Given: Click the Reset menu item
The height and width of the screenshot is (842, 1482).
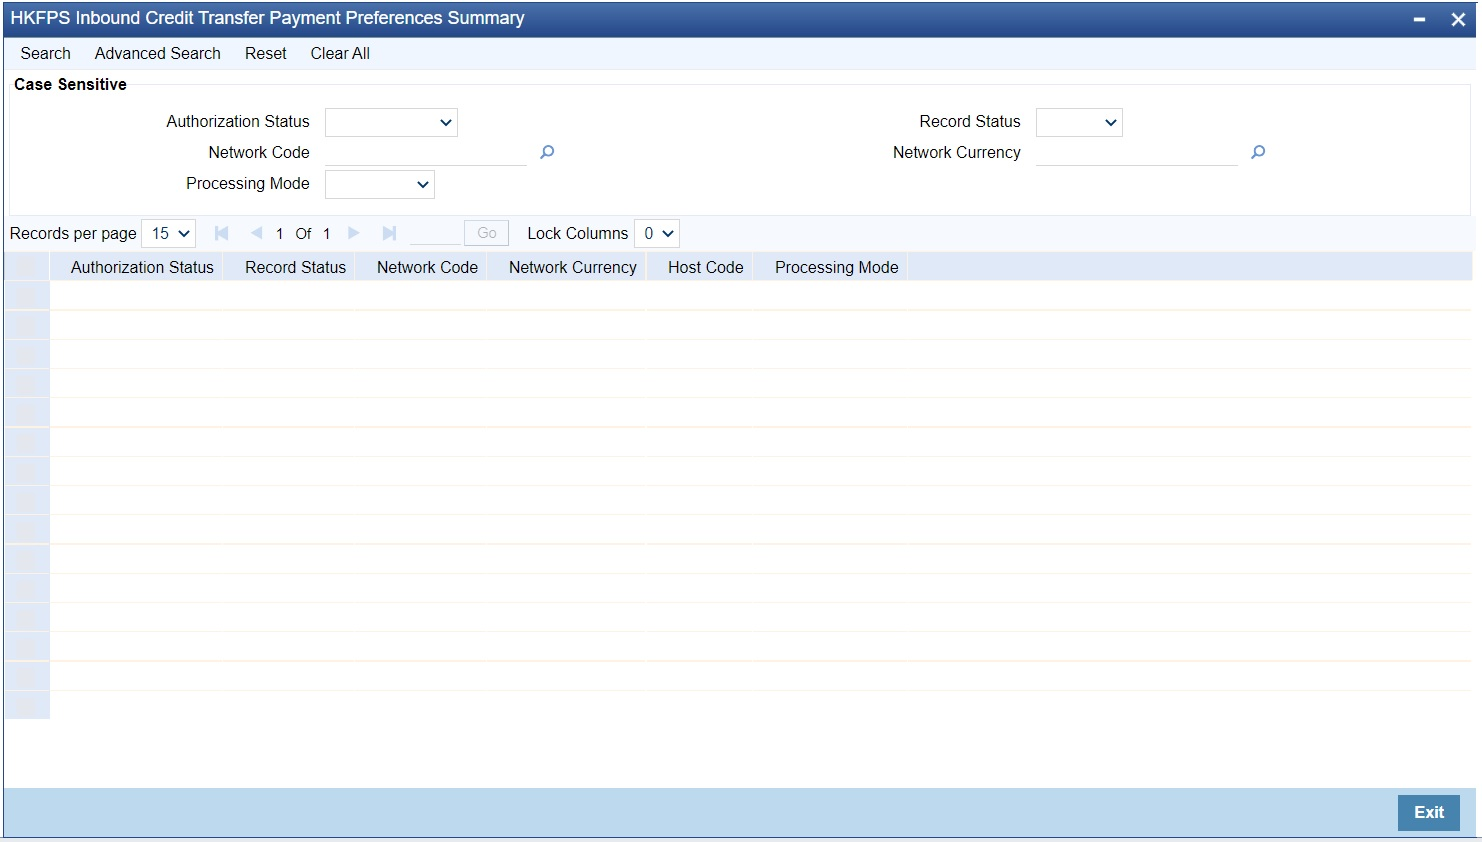Looking at the screenshot, I should pyautogui.click(x=266, y=53).
